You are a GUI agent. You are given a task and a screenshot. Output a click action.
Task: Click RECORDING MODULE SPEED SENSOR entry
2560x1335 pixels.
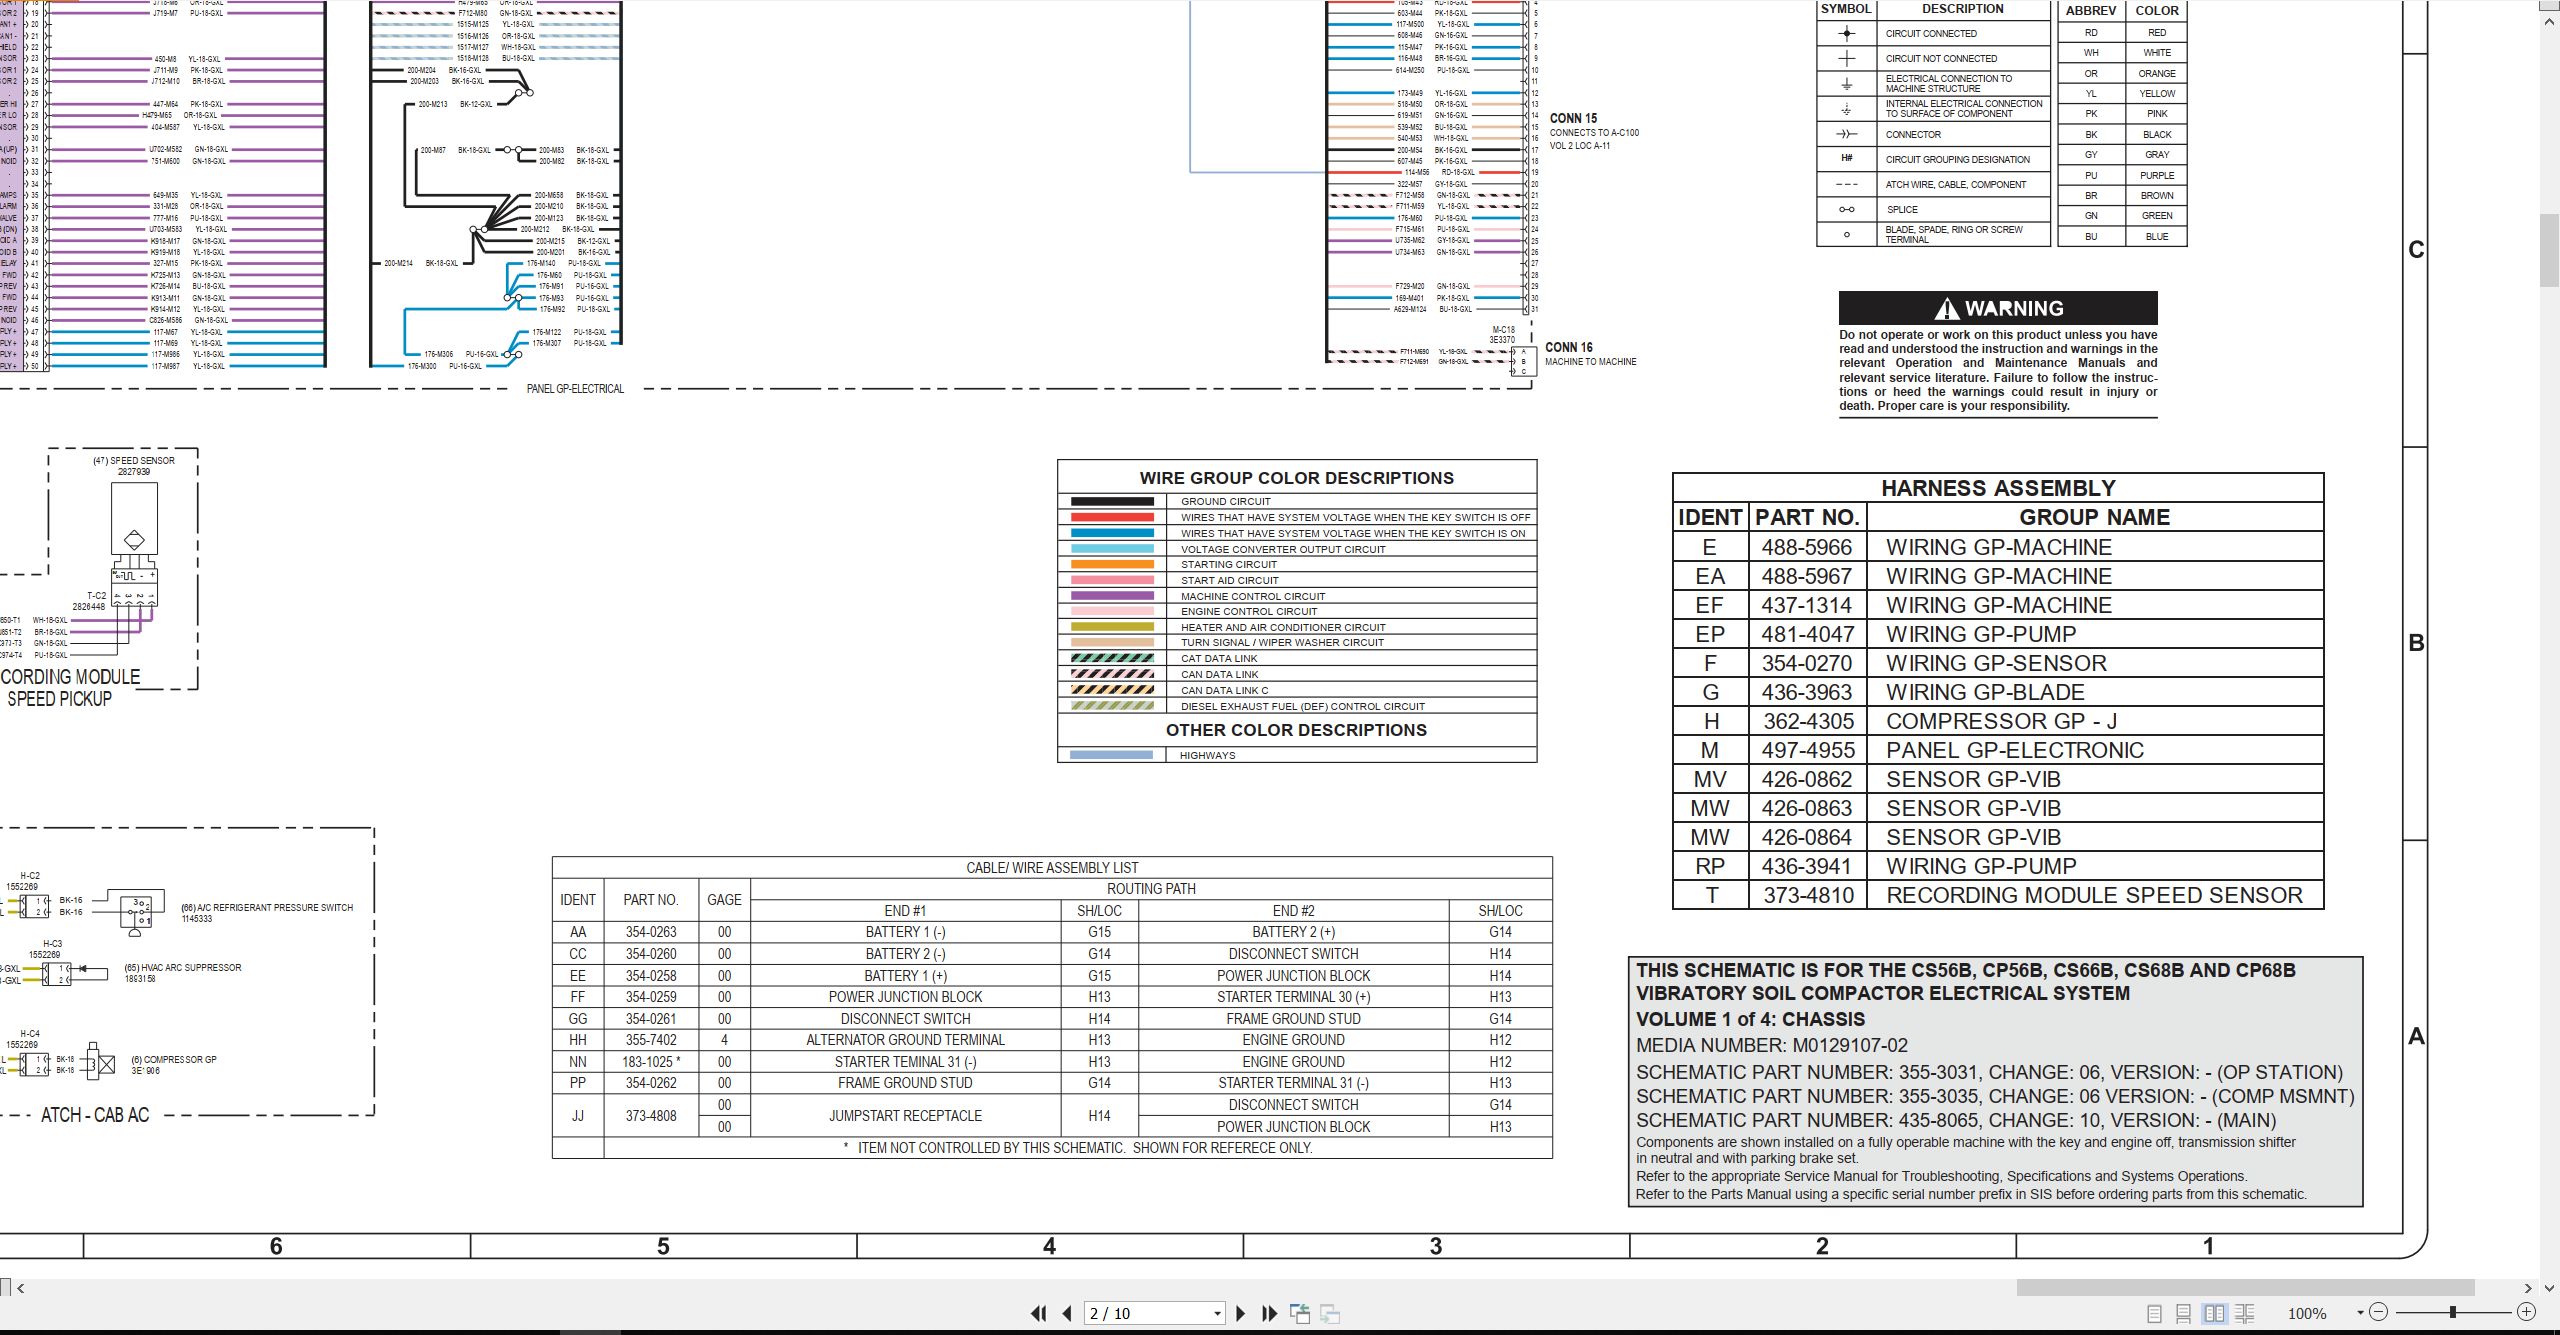point(2094,895)
